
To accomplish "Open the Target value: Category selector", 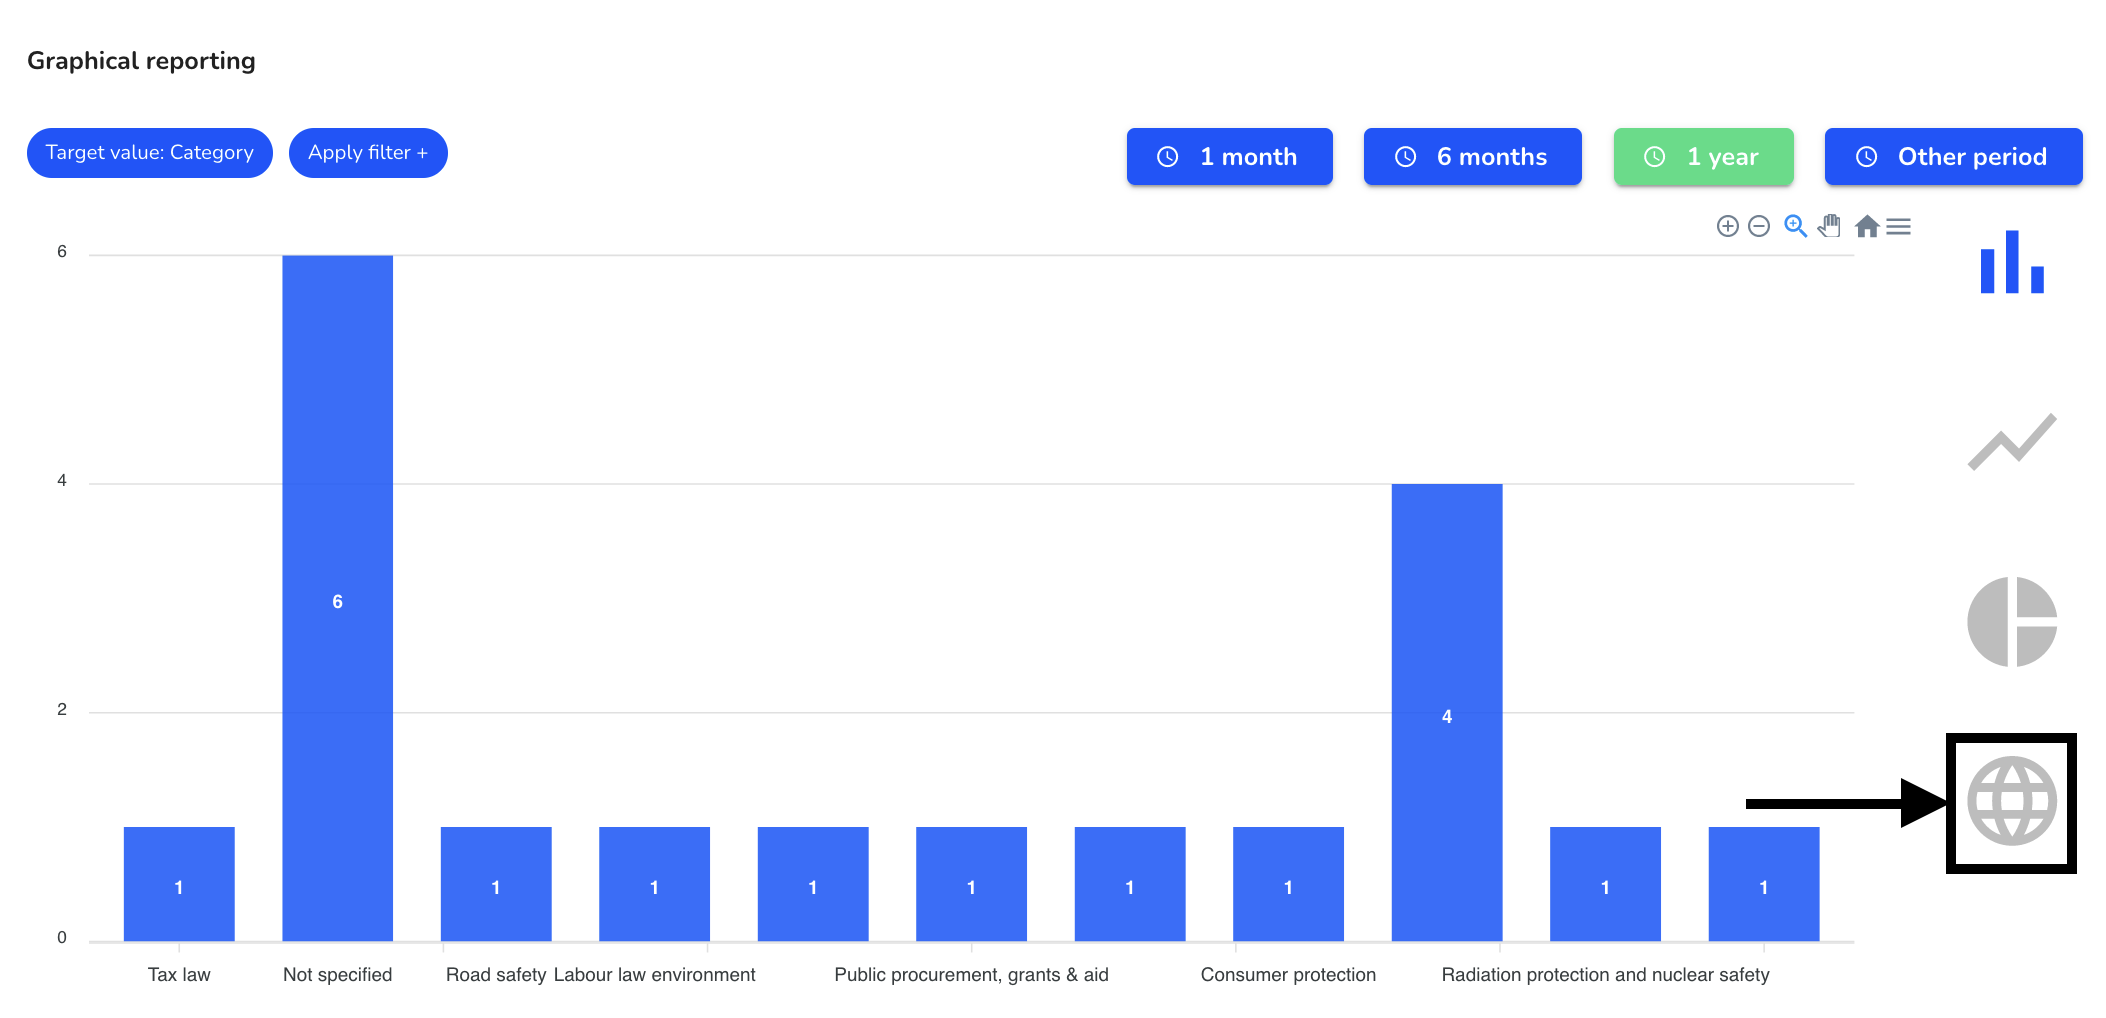I will pos(150,153).
